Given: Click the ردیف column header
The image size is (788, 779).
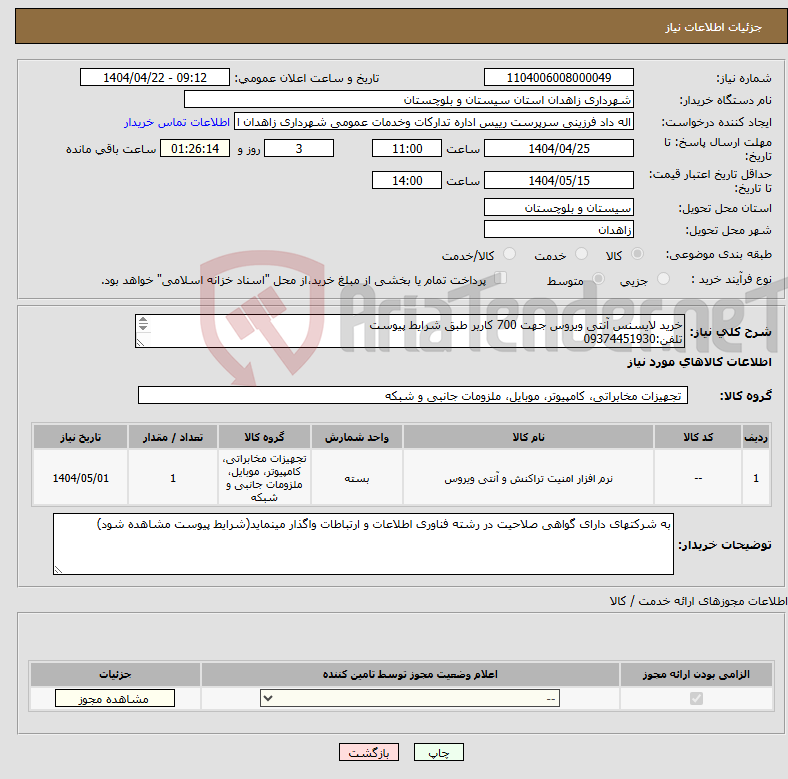Looking at the screenshot, I should [x=756, y=437].
